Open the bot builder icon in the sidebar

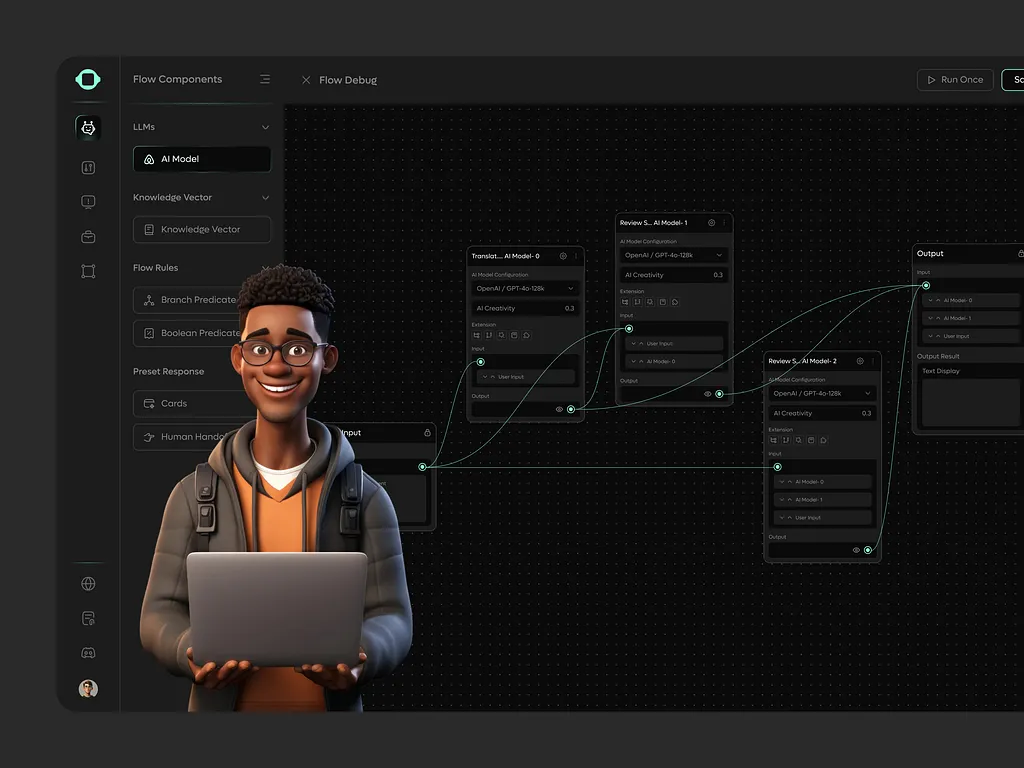(x=88, y=128)
